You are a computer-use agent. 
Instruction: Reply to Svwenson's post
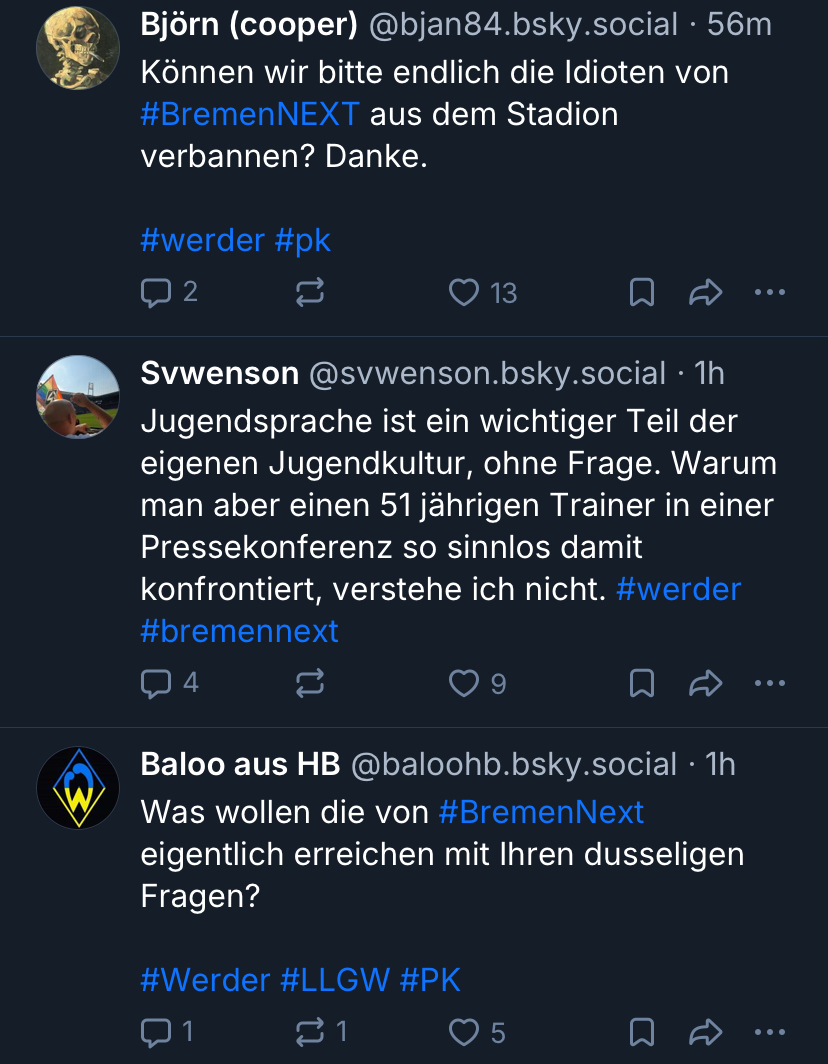point(156,683)
